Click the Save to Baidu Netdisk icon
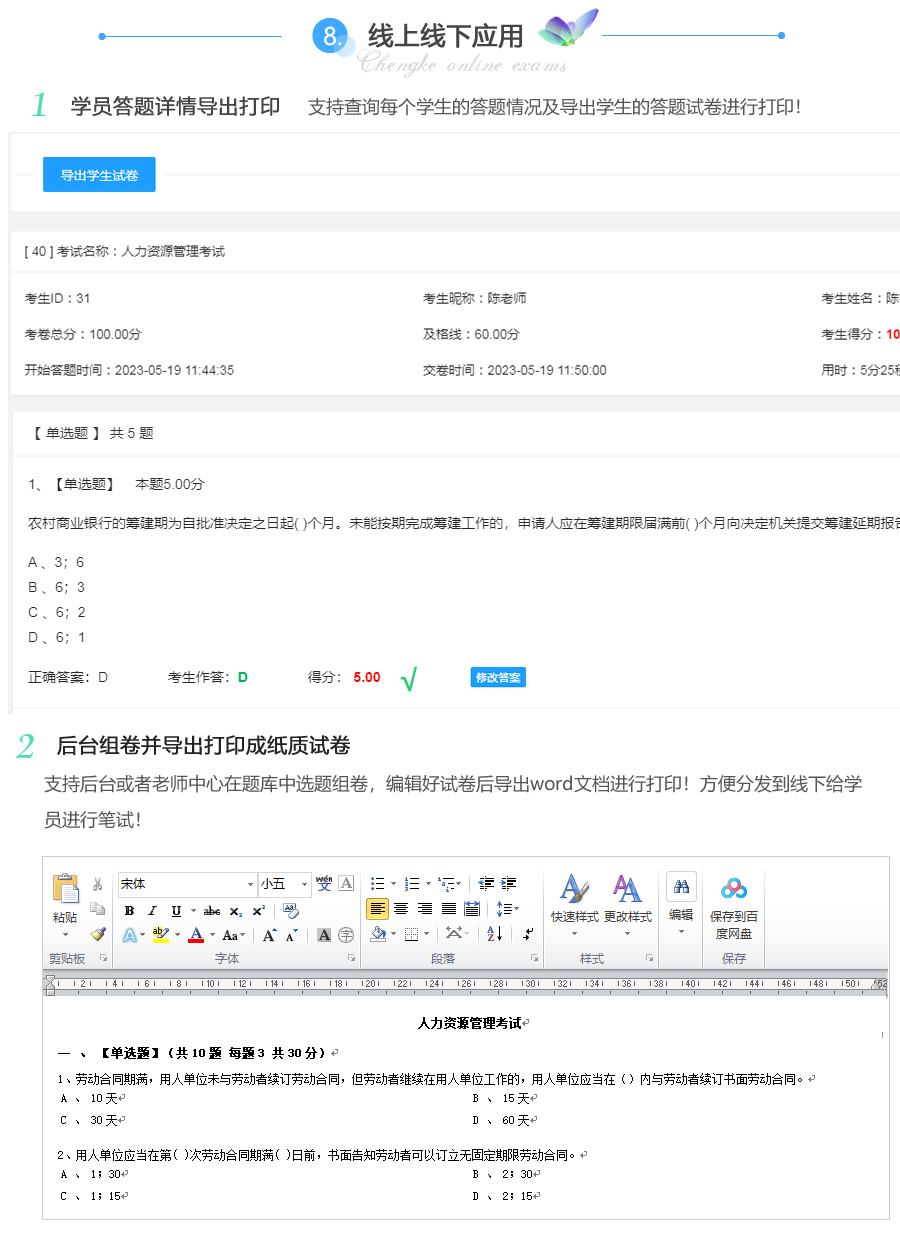The image size is (900, 1234). click(733, 889)
